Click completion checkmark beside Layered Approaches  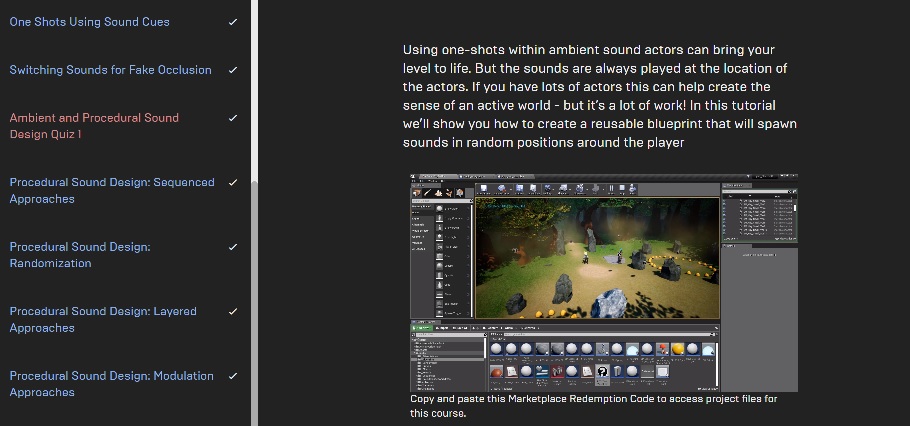(x=233, y=311)
